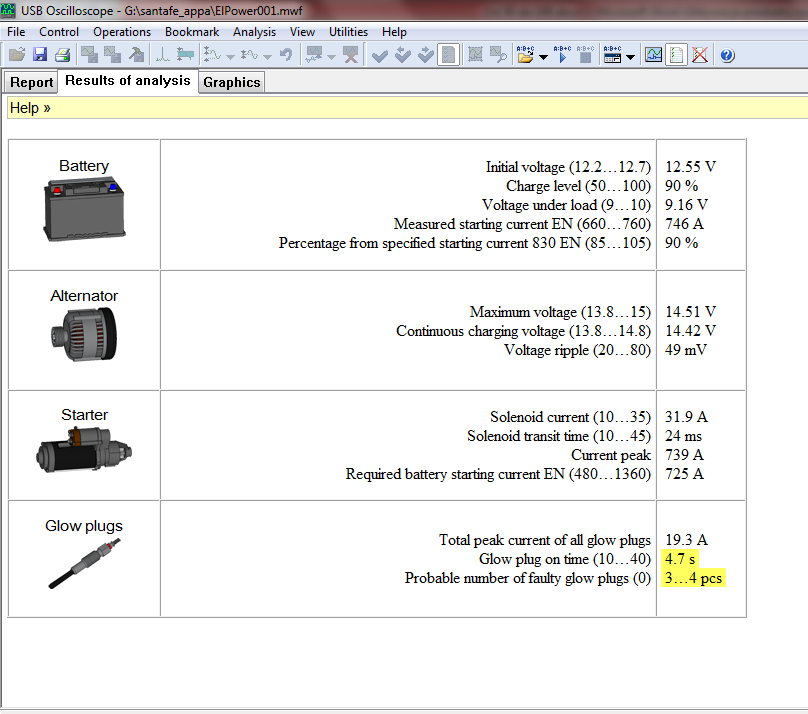The image size is (808, 714).
Task: Expand the load script folder dropdown arrow
Action: coord(543,57)
